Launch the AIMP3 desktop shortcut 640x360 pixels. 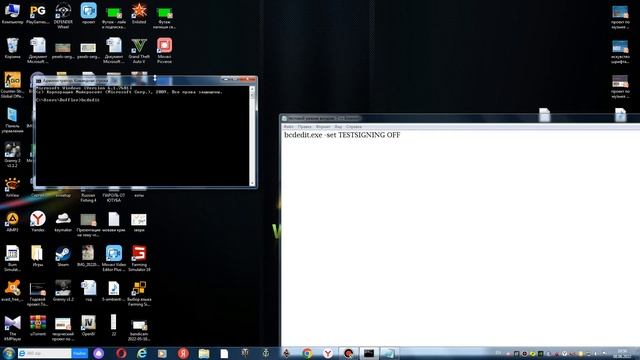coord(12,222)
